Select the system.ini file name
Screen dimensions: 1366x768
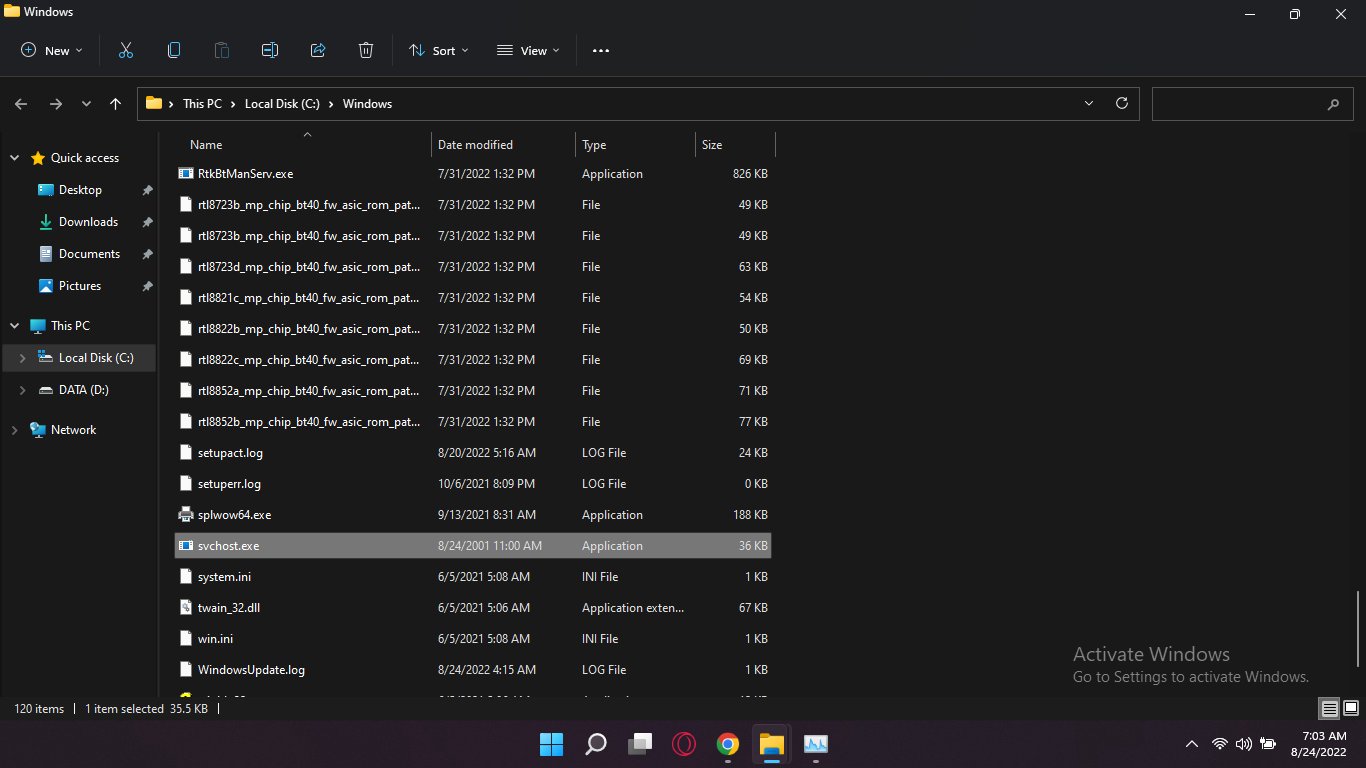tap(224, 577)
